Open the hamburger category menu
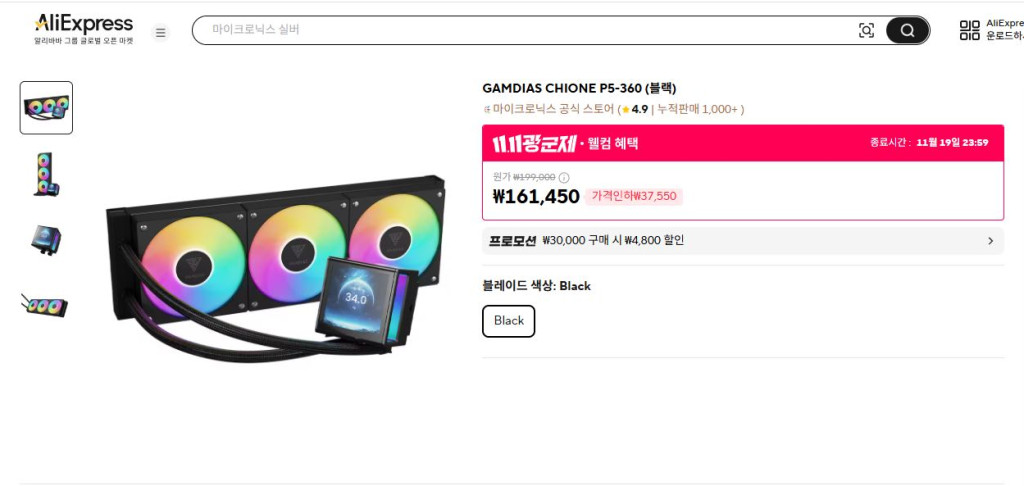The height and width of the screenshot is (486, 1024). [x=160, y=32]
